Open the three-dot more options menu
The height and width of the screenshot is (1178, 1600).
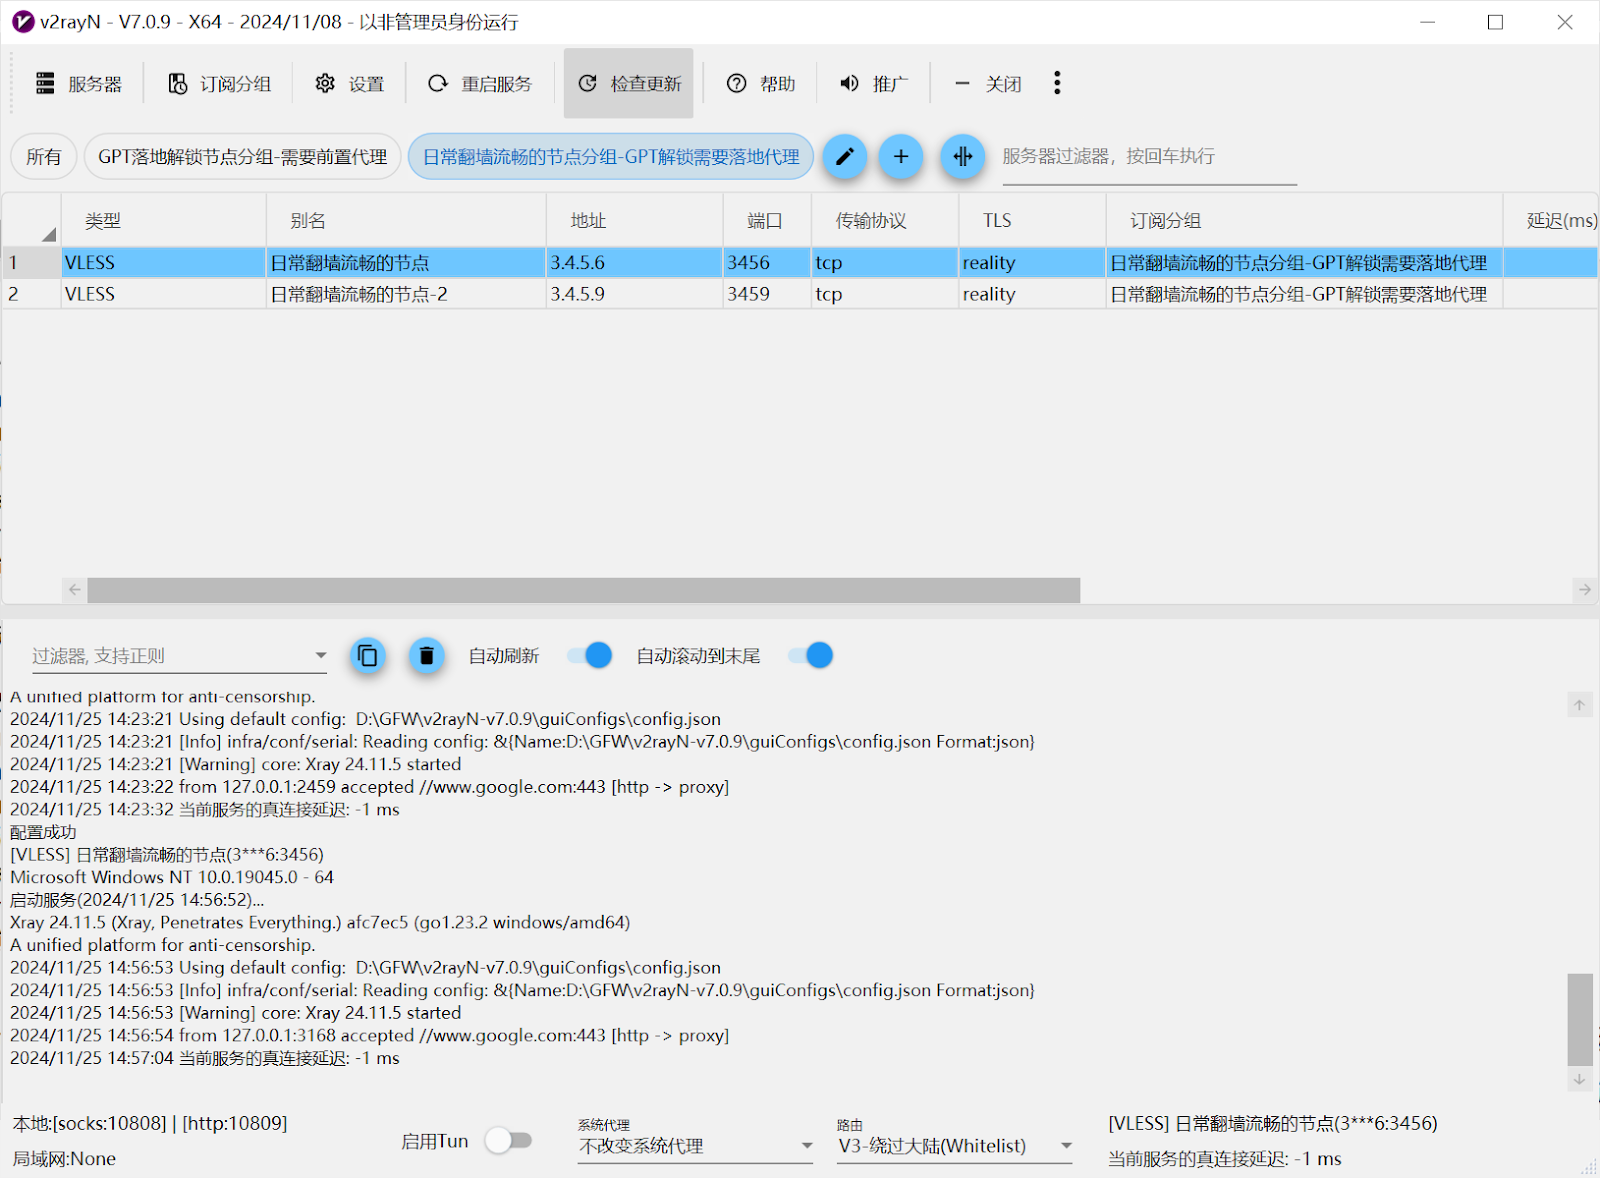1057,84
